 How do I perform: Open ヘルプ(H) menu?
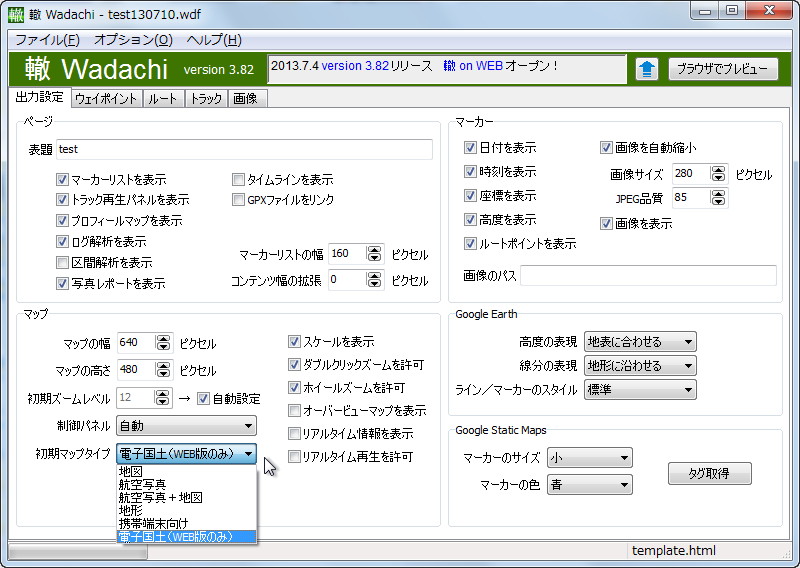coord(214,40)
